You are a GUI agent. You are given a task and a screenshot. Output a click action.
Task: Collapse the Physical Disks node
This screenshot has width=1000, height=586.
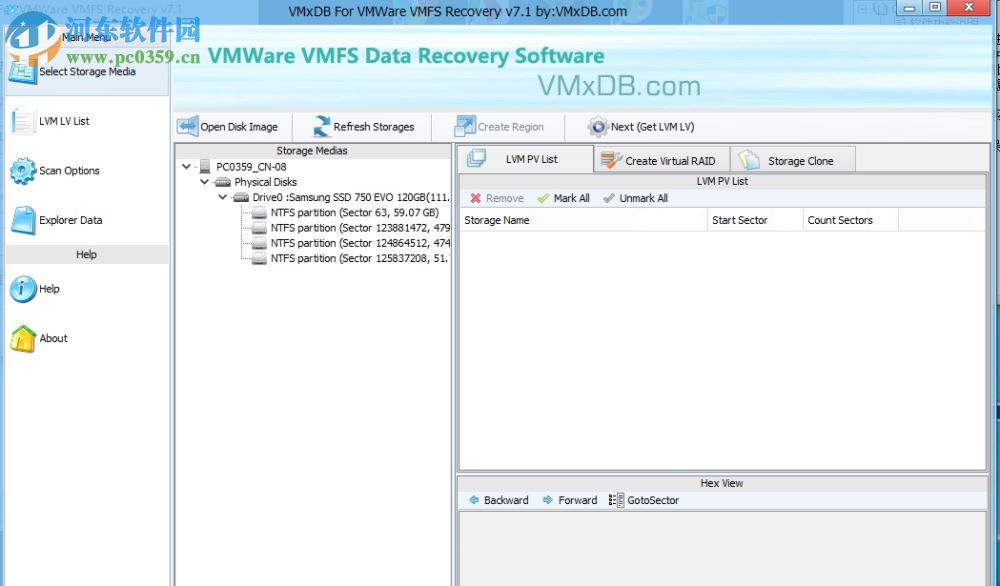(x=204, y=182)
